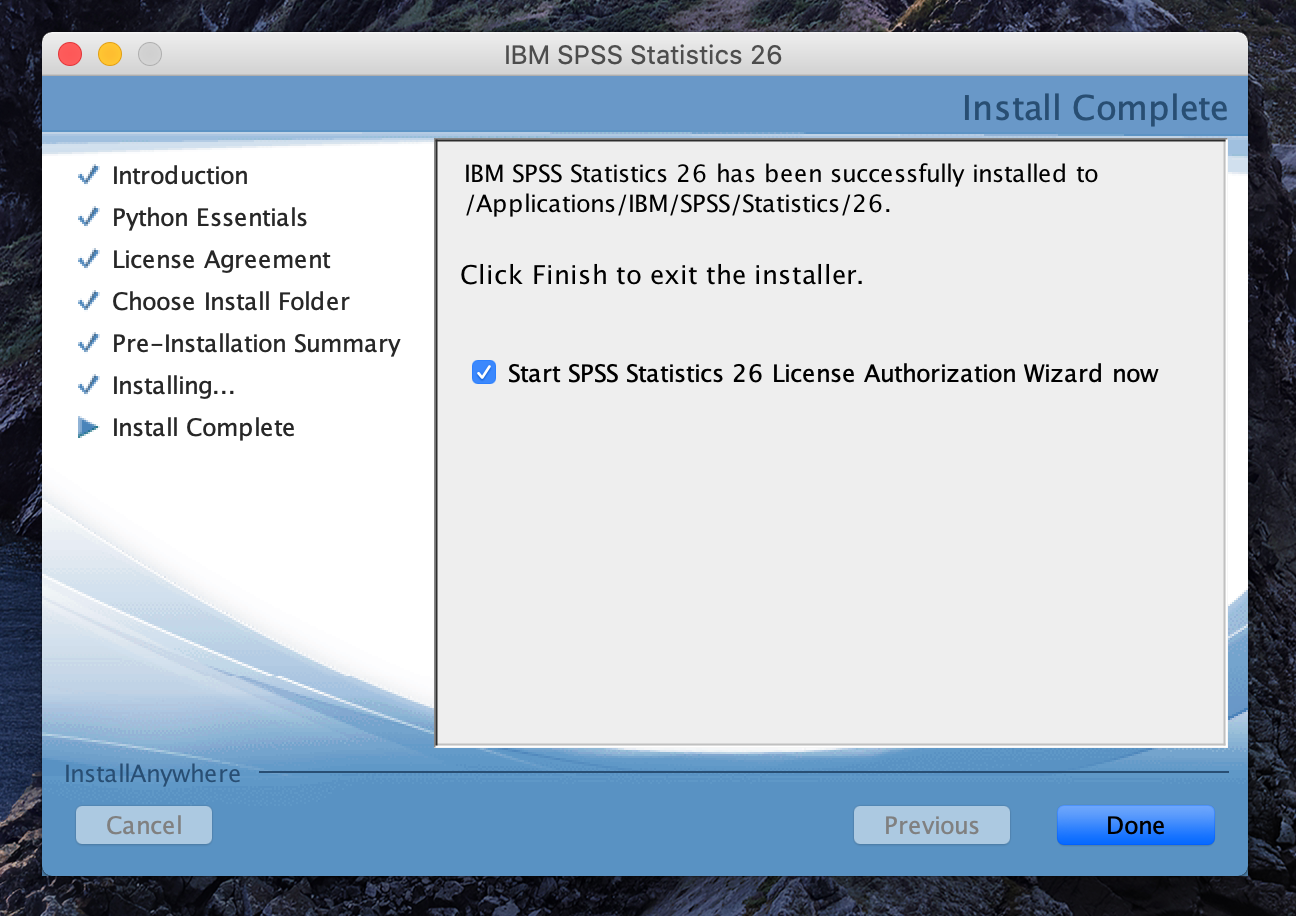The width and height of the screenshot is (1296, 916).
Task: Click the Install Complete header title
Action: click(1094, 108)
